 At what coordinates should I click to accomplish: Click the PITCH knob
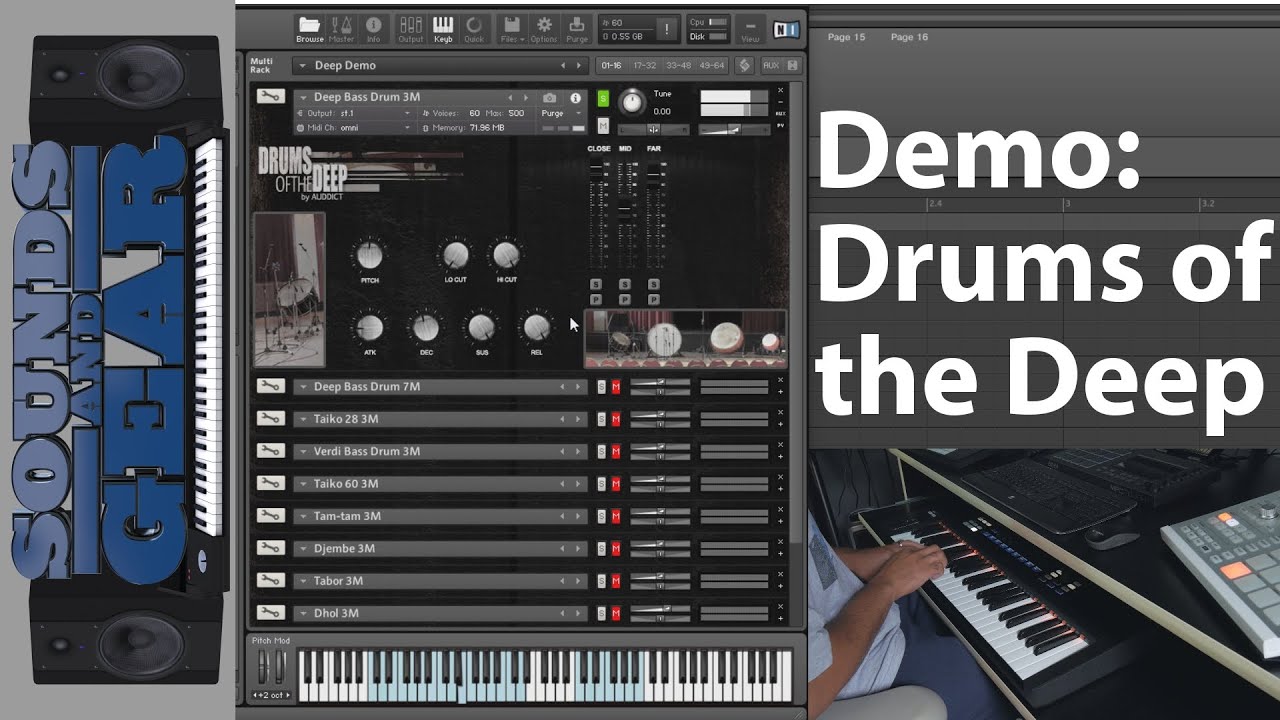tap(369, 256)
